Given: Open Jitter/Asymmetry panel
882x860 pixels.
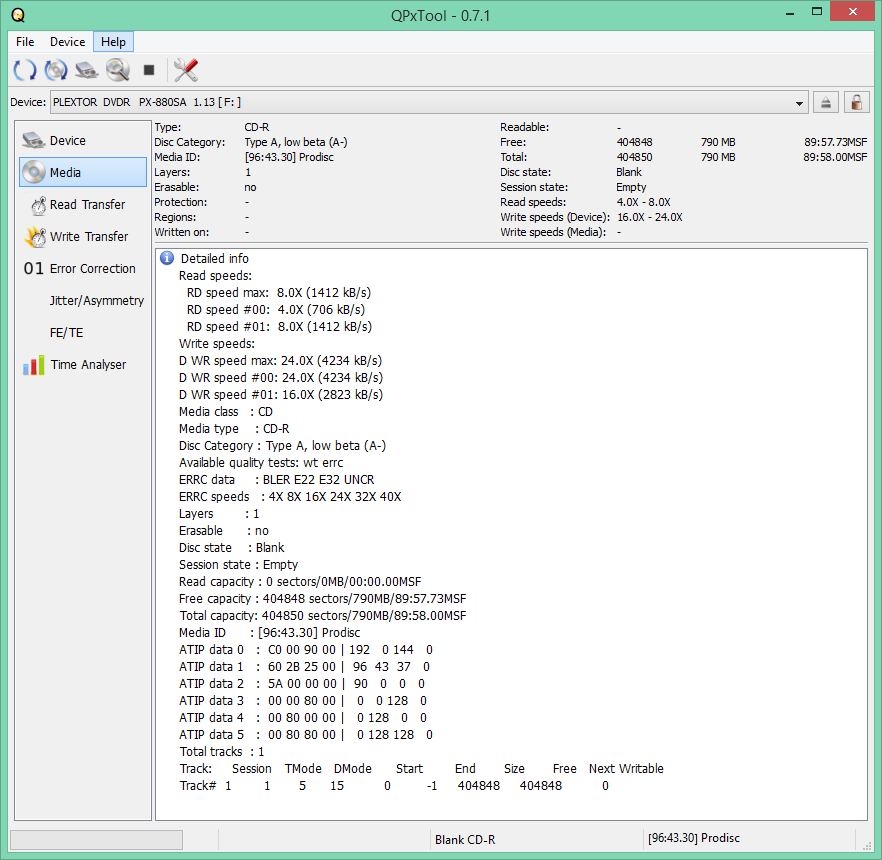Looking at the screenshot, I should pos(83,301).
